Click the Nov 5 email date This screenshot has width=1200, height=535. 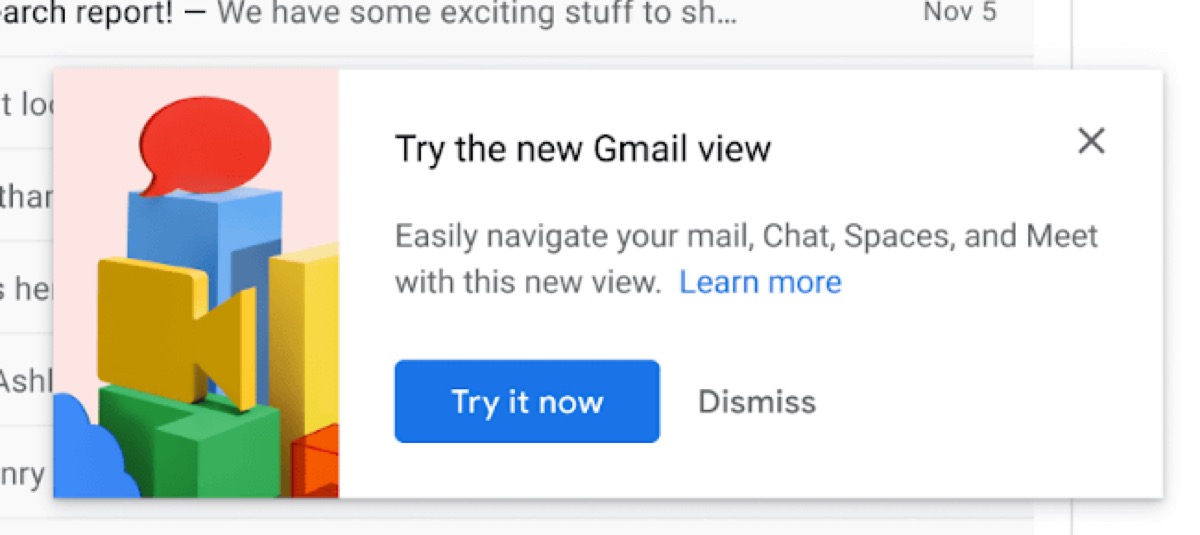point(959,13)
